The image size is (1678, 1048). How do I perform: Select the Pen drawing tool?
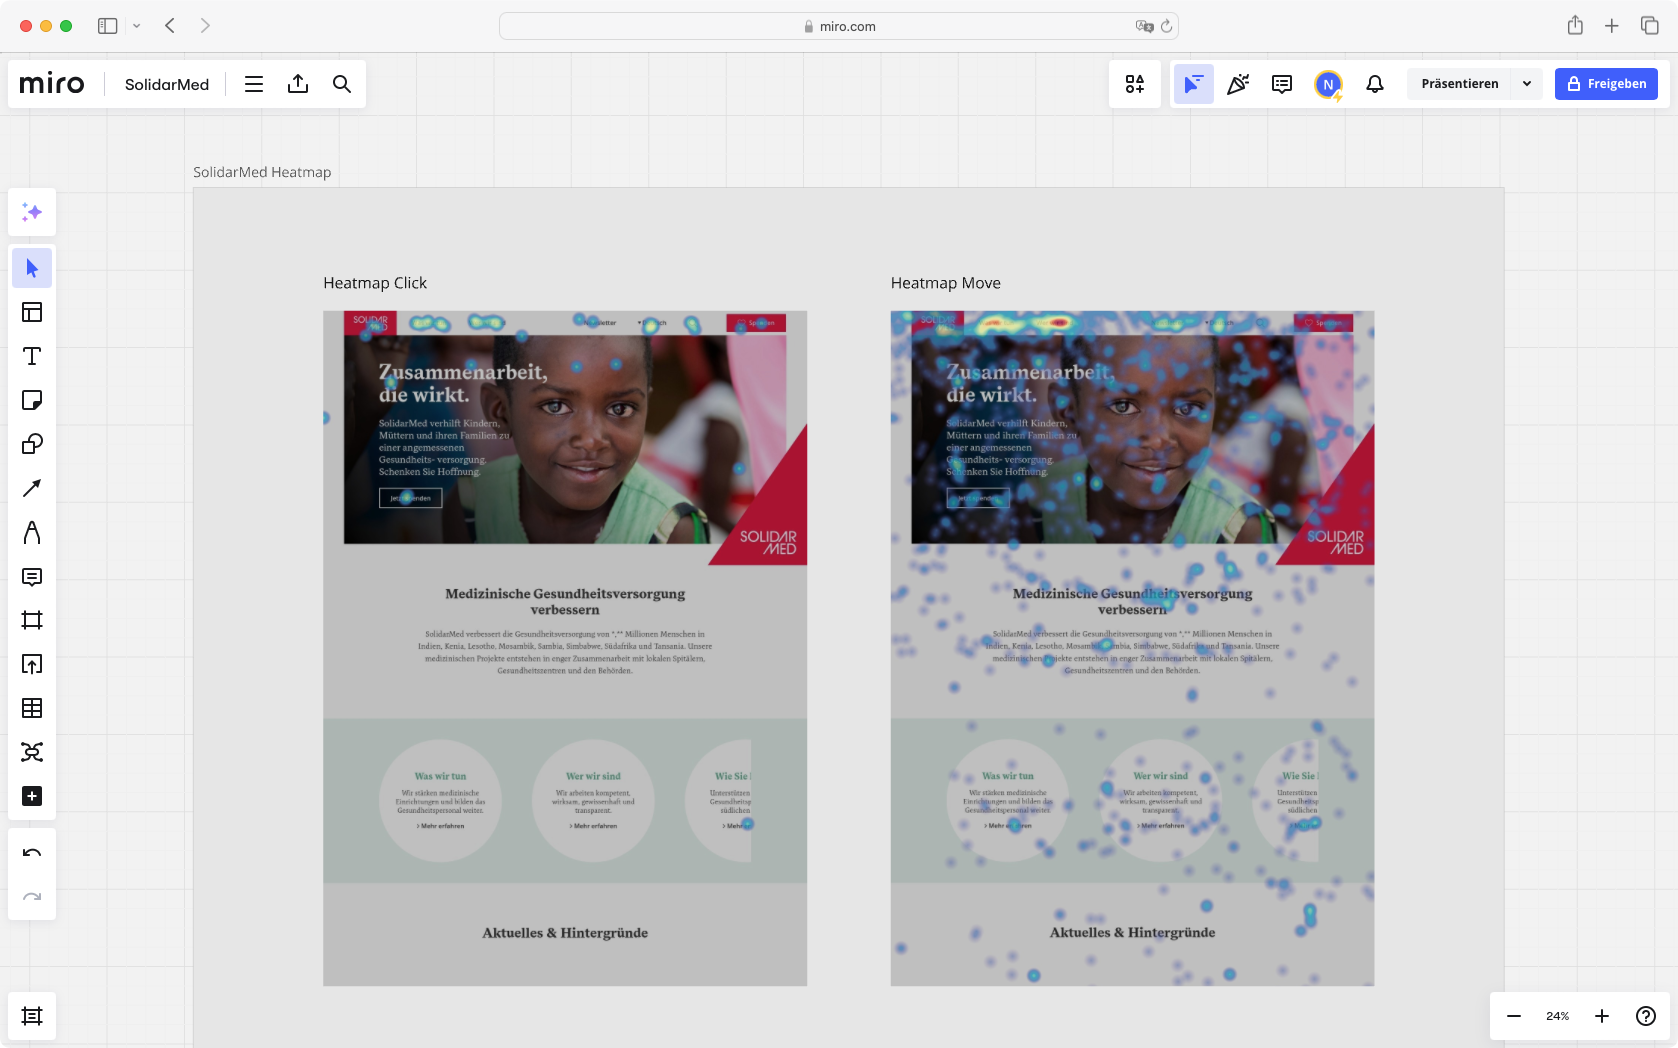click(x=32, y=532)
